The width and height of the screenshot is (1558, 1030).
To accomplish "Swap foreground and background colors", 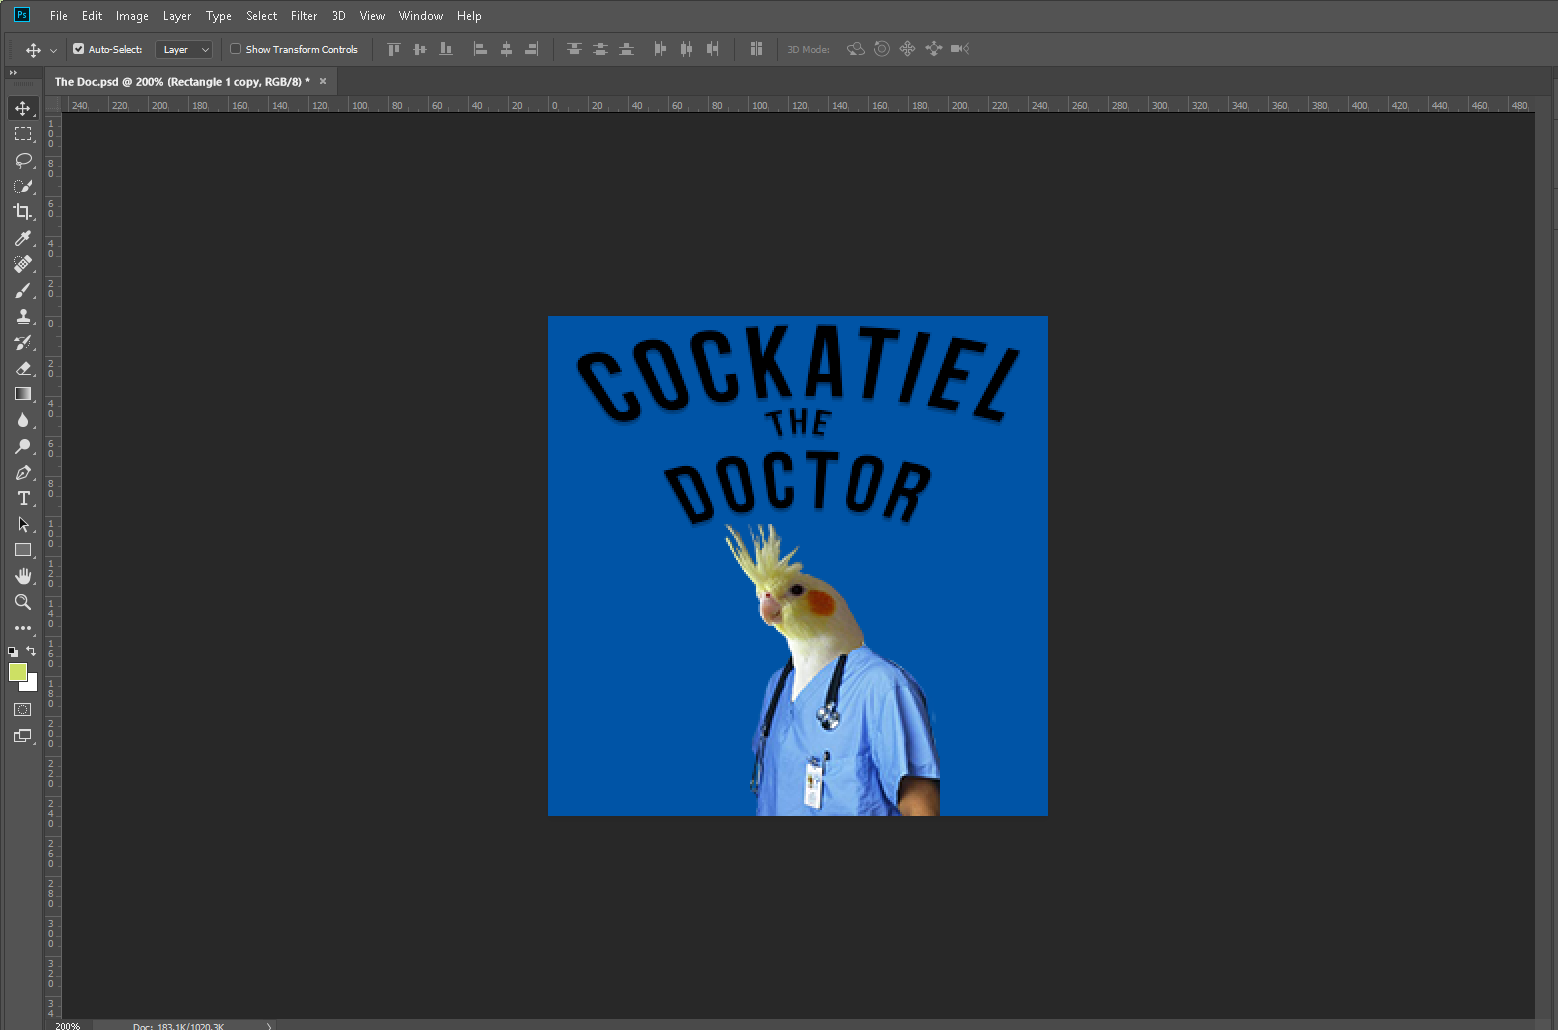I will [x=31, y=651].
